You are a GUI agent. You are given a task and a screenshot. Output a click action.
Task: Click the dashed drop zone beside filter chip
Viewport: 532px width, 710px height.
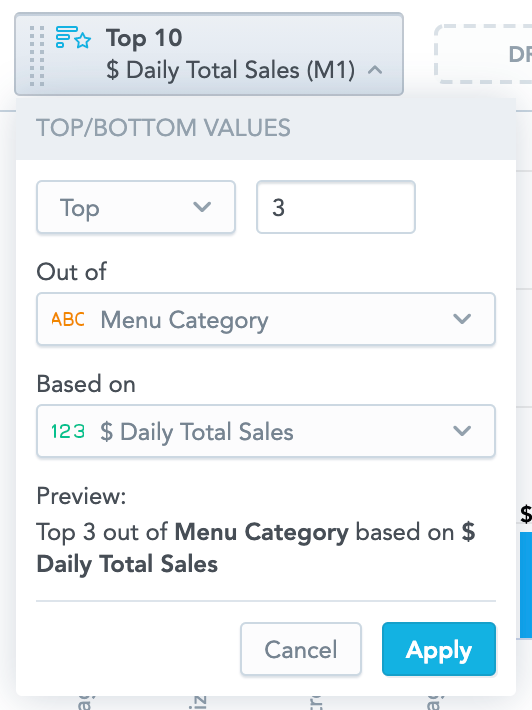click(483, 54)
